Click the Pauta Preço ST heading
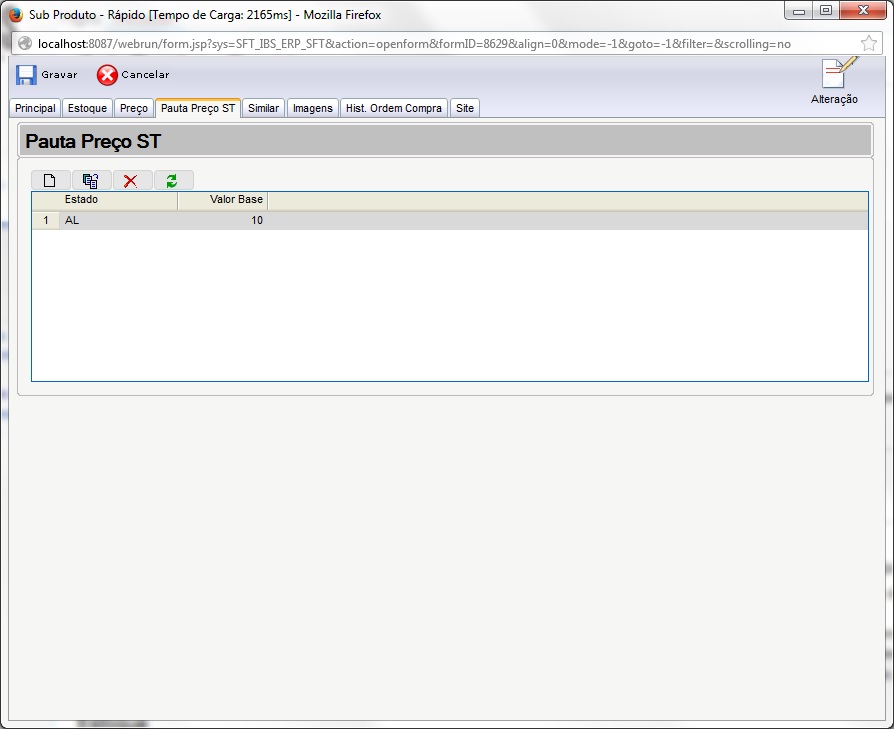Image resolution: width=894 pixels, height=729 pixels. 93,141
